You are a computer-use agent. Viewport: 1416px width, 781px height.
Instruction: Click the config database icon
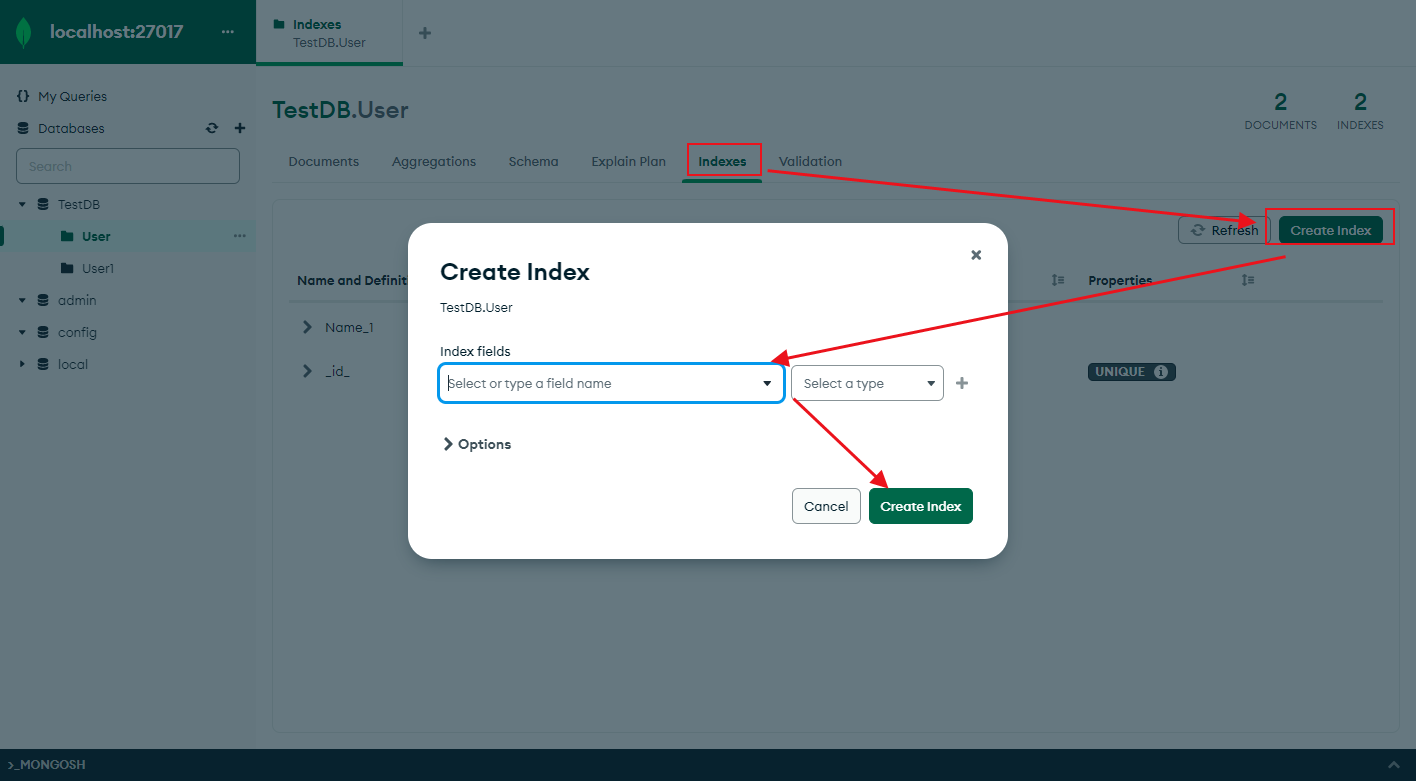(43, 332)
